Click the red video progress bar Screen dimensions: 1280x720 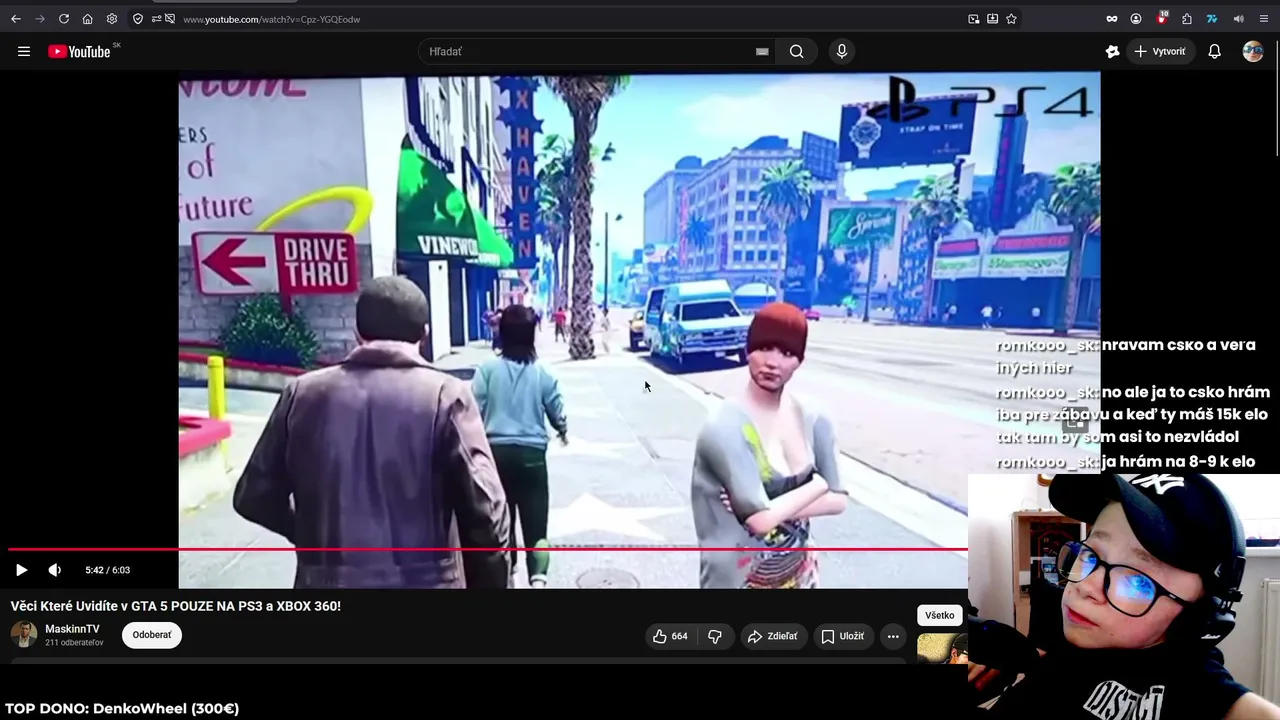[x=487, y=549]
